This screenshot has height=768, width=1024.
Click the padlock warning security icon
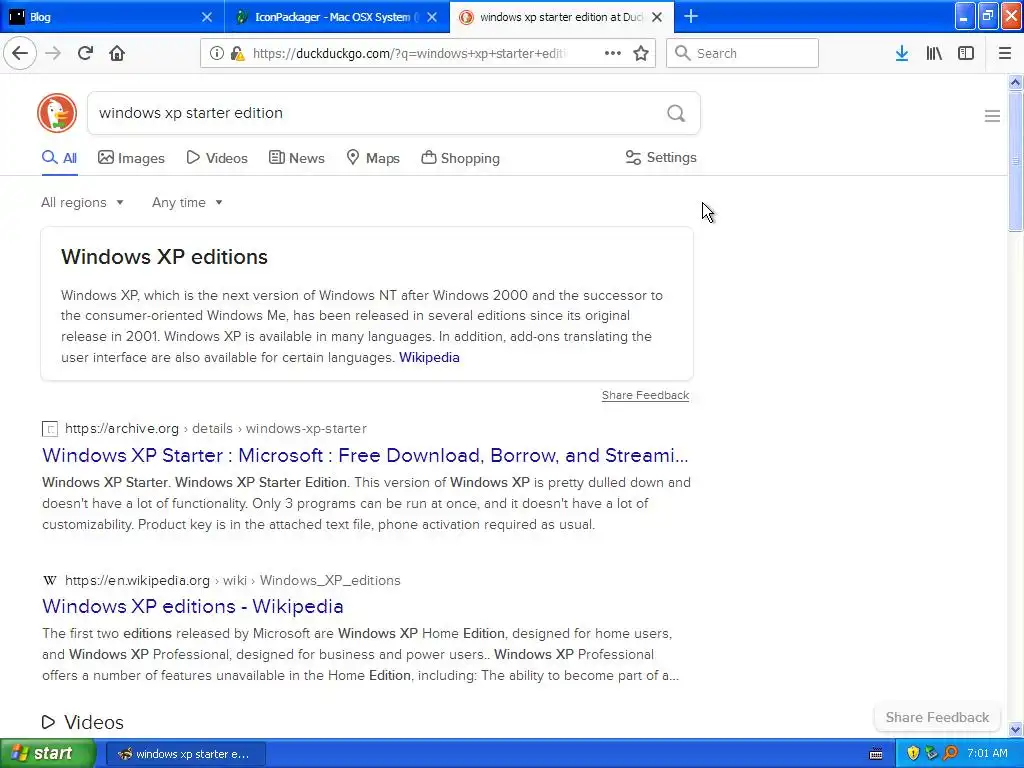point(238,54)
